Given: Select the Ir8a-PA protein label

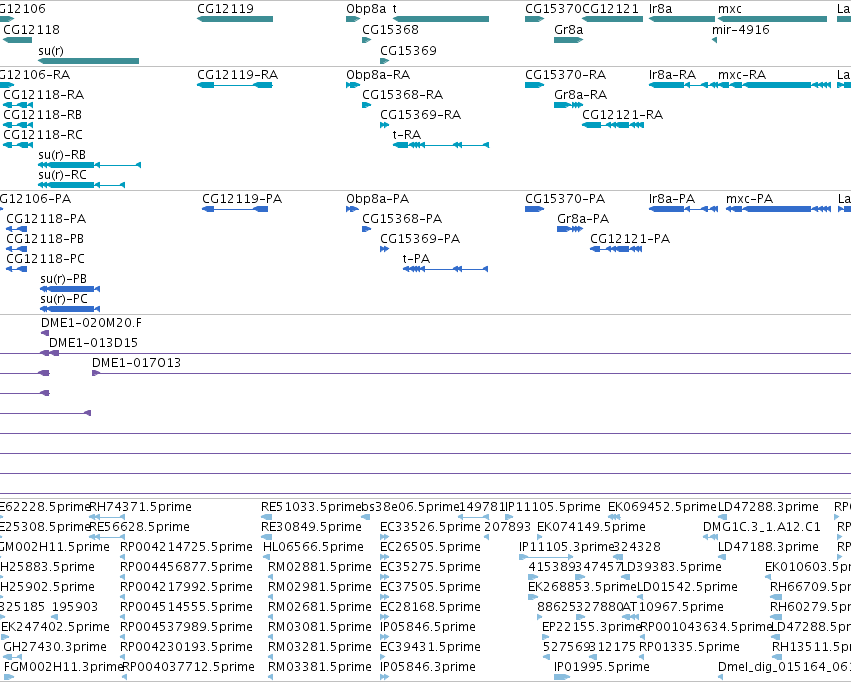Looking at the screenshot, I should pyautogui.click(x=672, y=199).
